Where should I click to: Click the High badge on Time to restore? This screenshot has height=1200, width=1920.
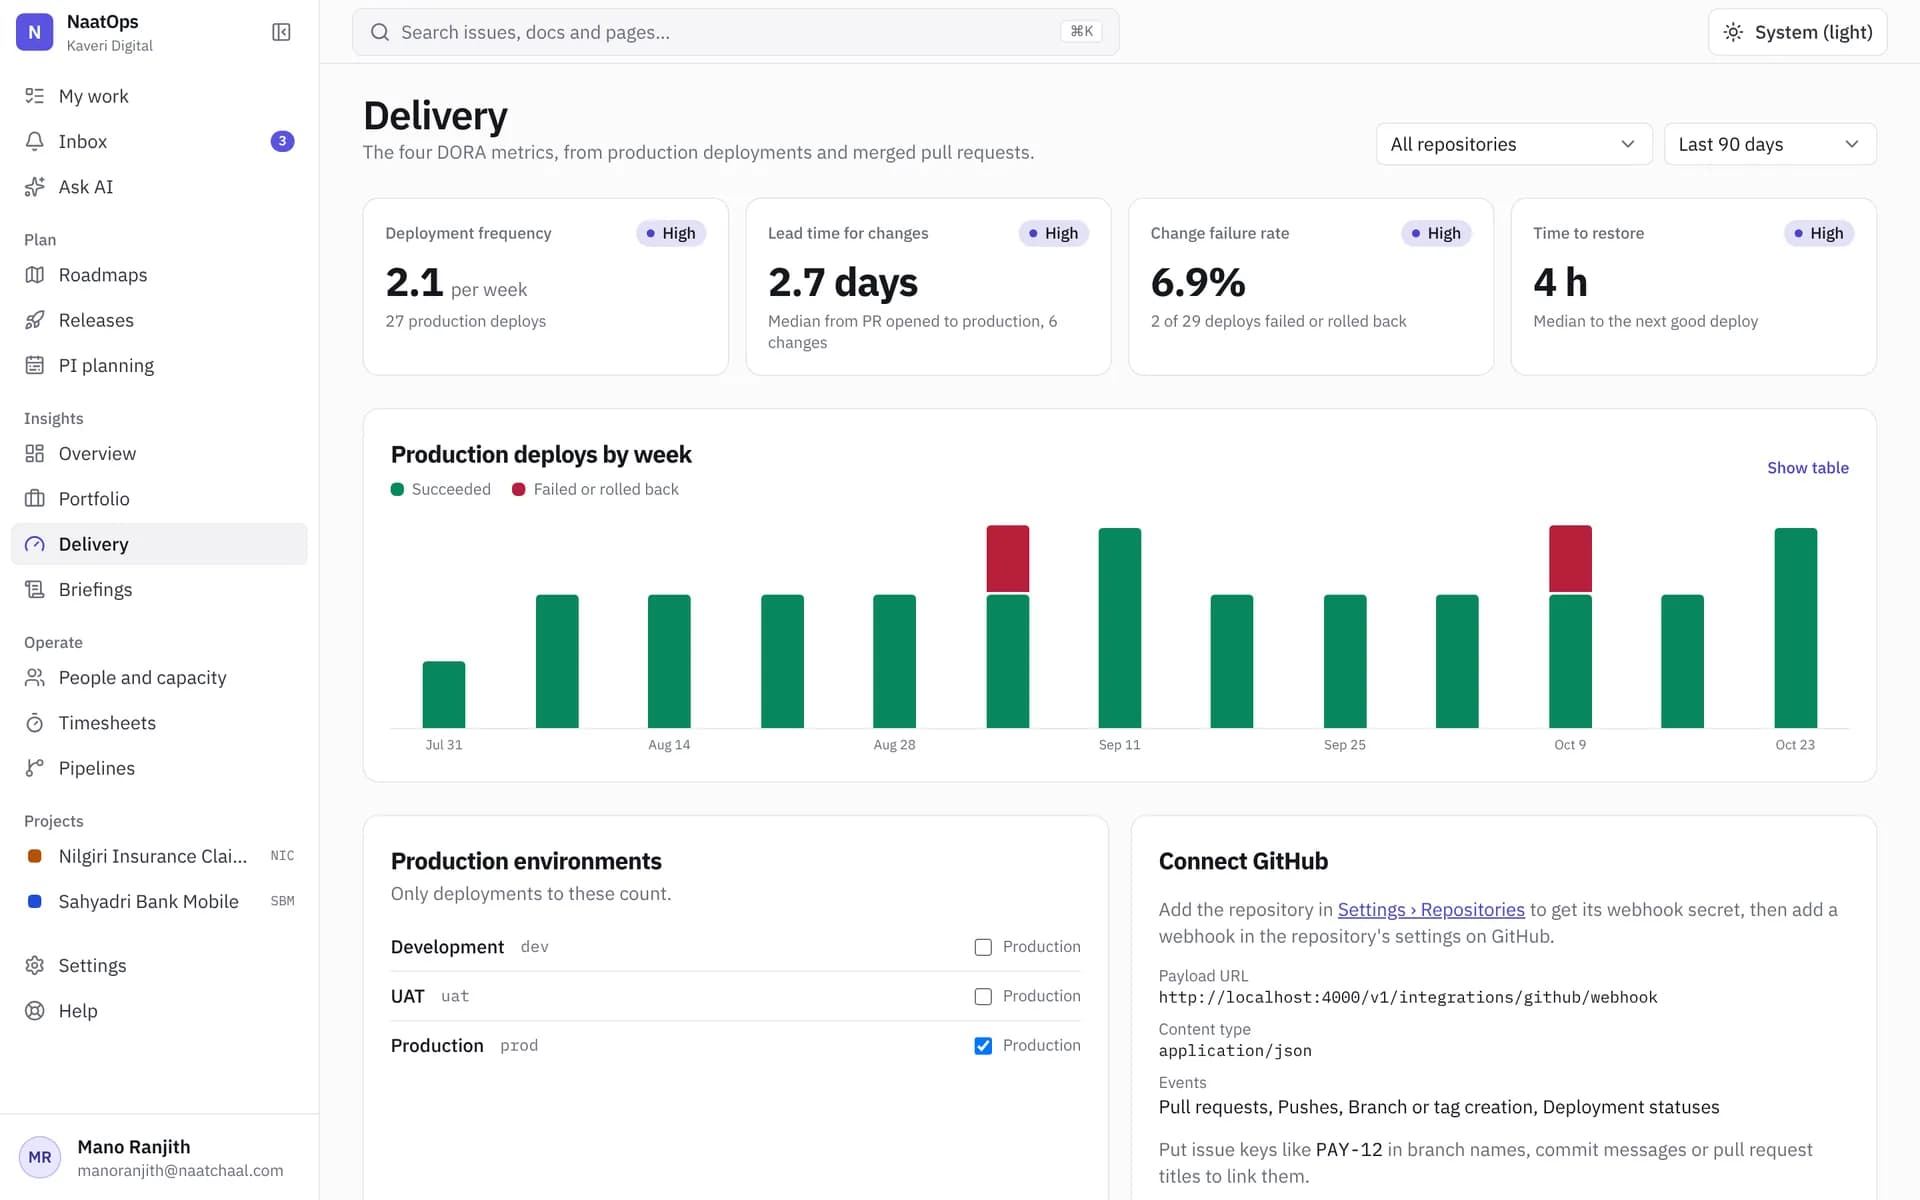click(1819, 233)
